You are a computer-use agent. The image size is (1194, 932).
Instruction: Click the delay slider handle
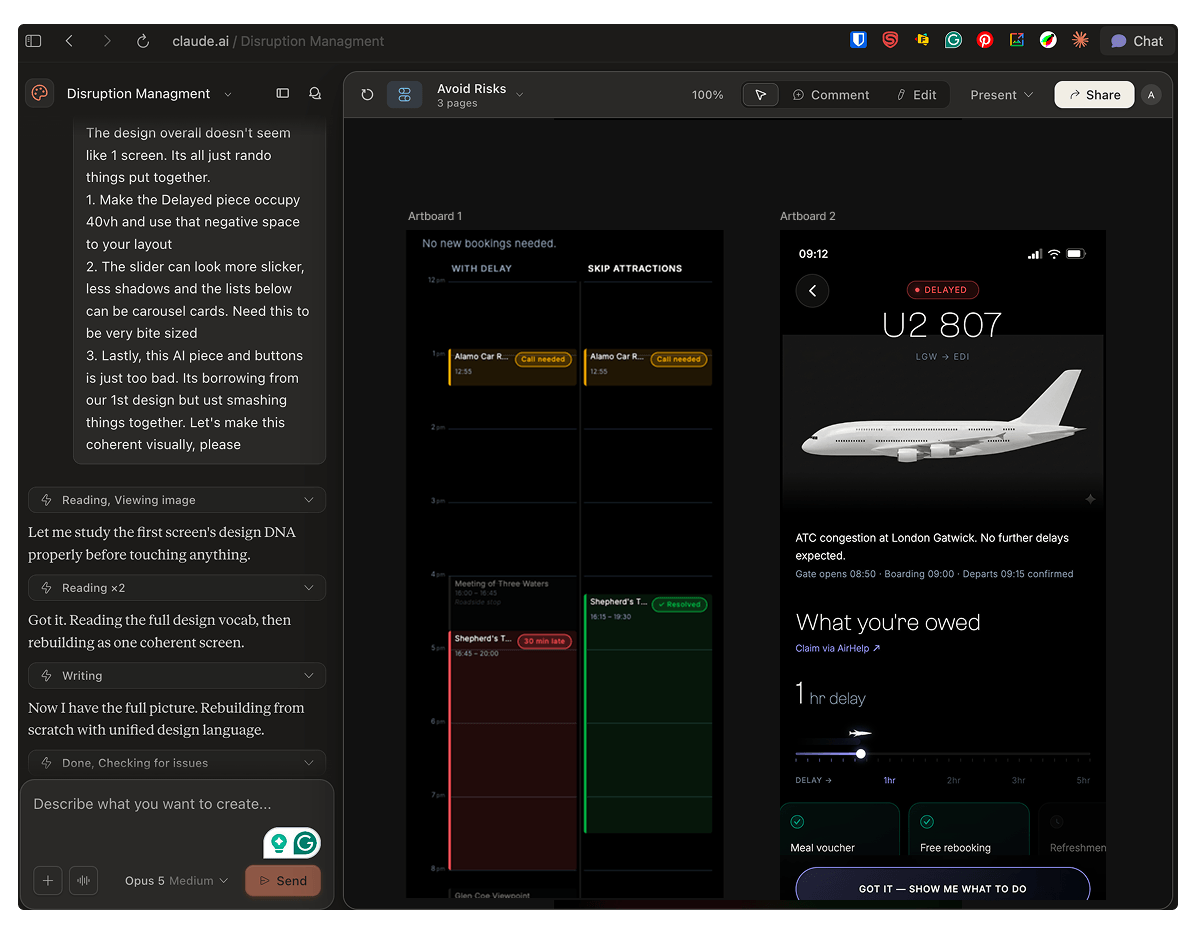coord(860,753)
